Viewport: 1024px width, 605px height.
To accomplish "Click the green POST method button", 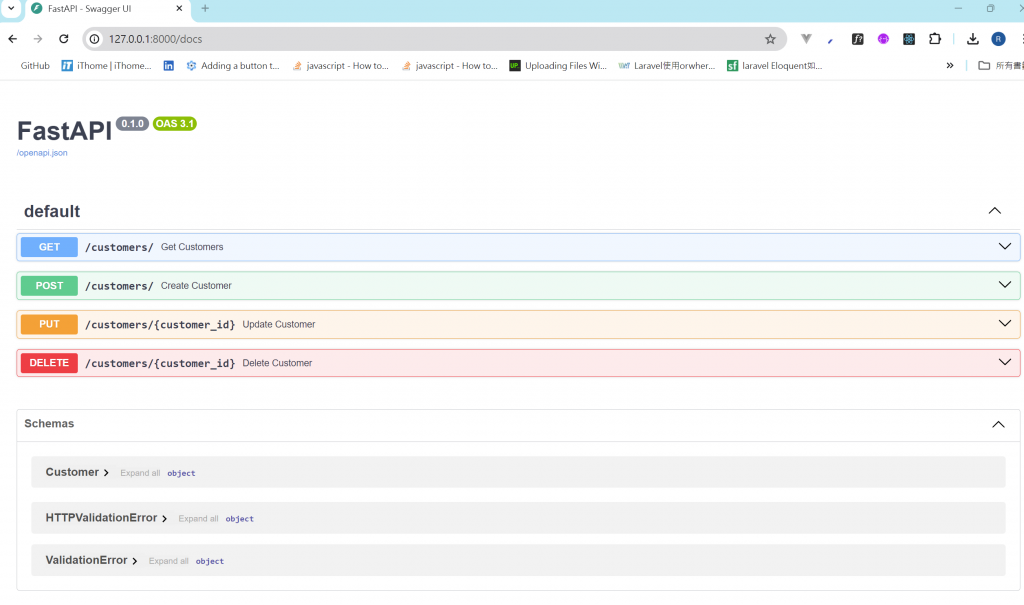I will [49, 286].
